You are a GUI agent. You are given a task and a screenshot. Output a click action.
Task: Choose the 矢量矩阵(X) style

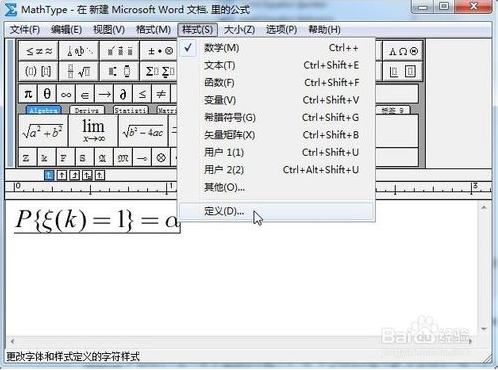point(277,135)
